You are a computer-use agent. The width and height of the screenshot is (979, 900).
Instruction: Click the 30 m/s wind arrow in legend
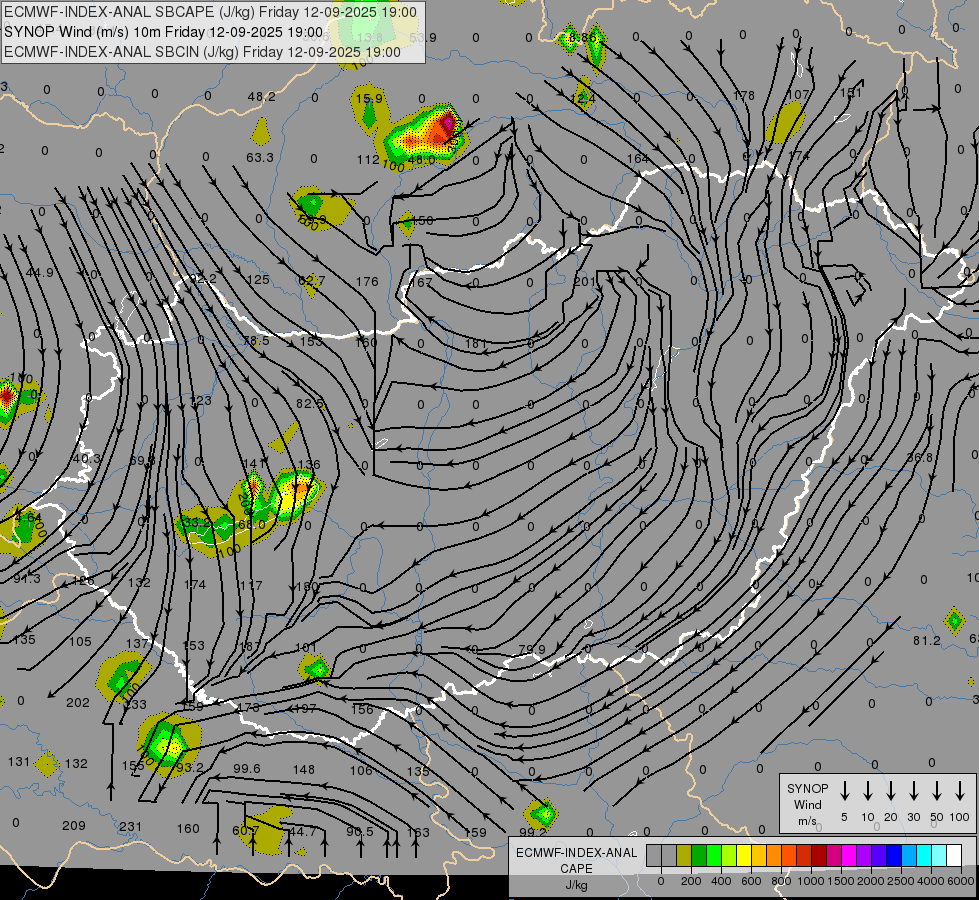point(913,791)
